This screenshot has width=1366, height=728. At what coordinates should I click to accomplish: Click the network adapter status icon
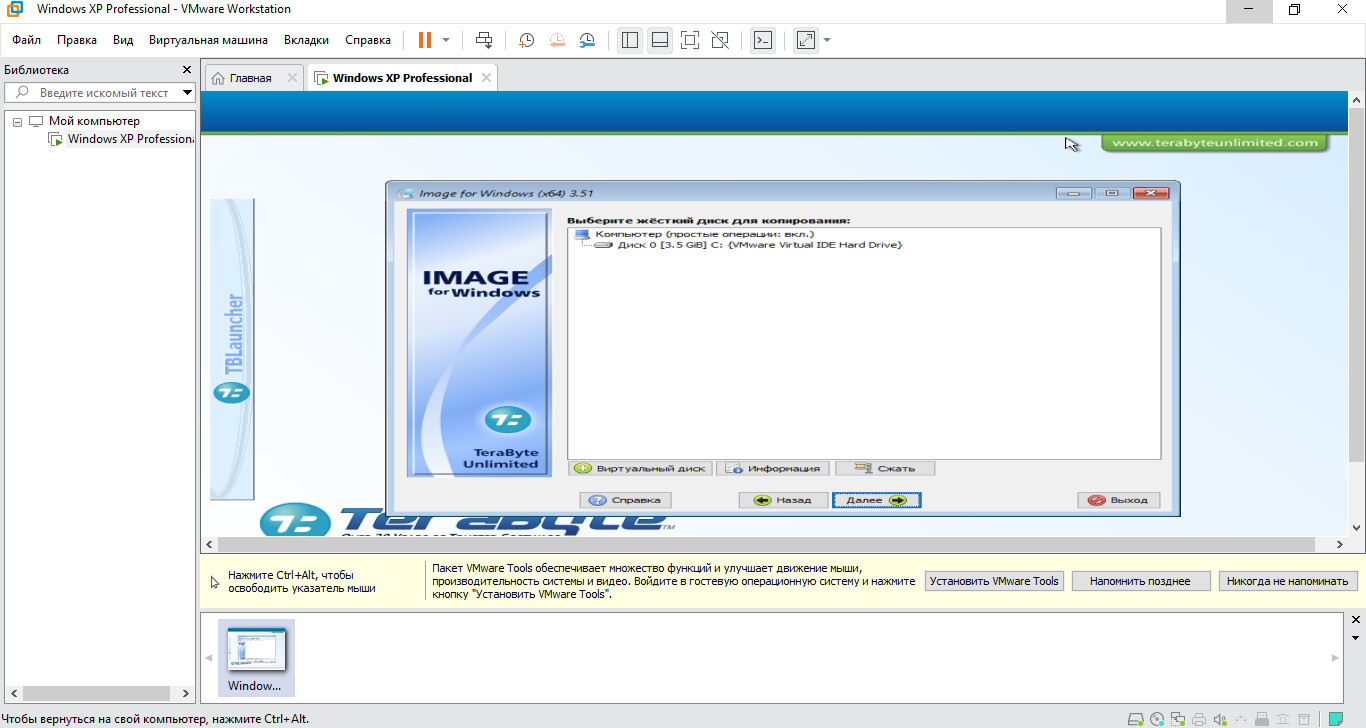pos(1178,719)
